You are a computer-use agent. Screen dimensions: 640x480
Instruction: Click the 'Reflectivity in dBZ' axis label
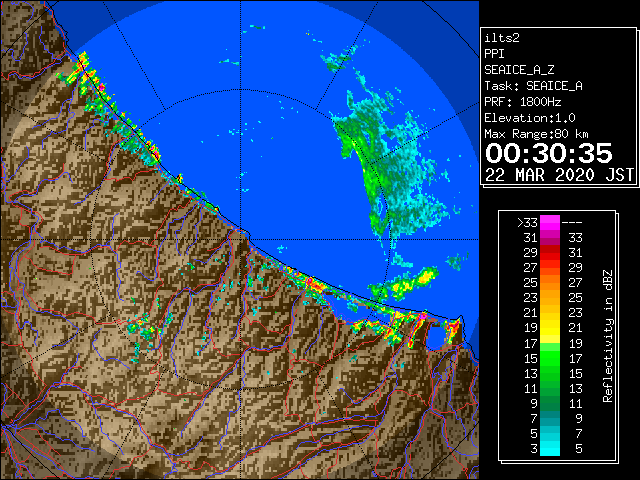(x=607, y=336)
